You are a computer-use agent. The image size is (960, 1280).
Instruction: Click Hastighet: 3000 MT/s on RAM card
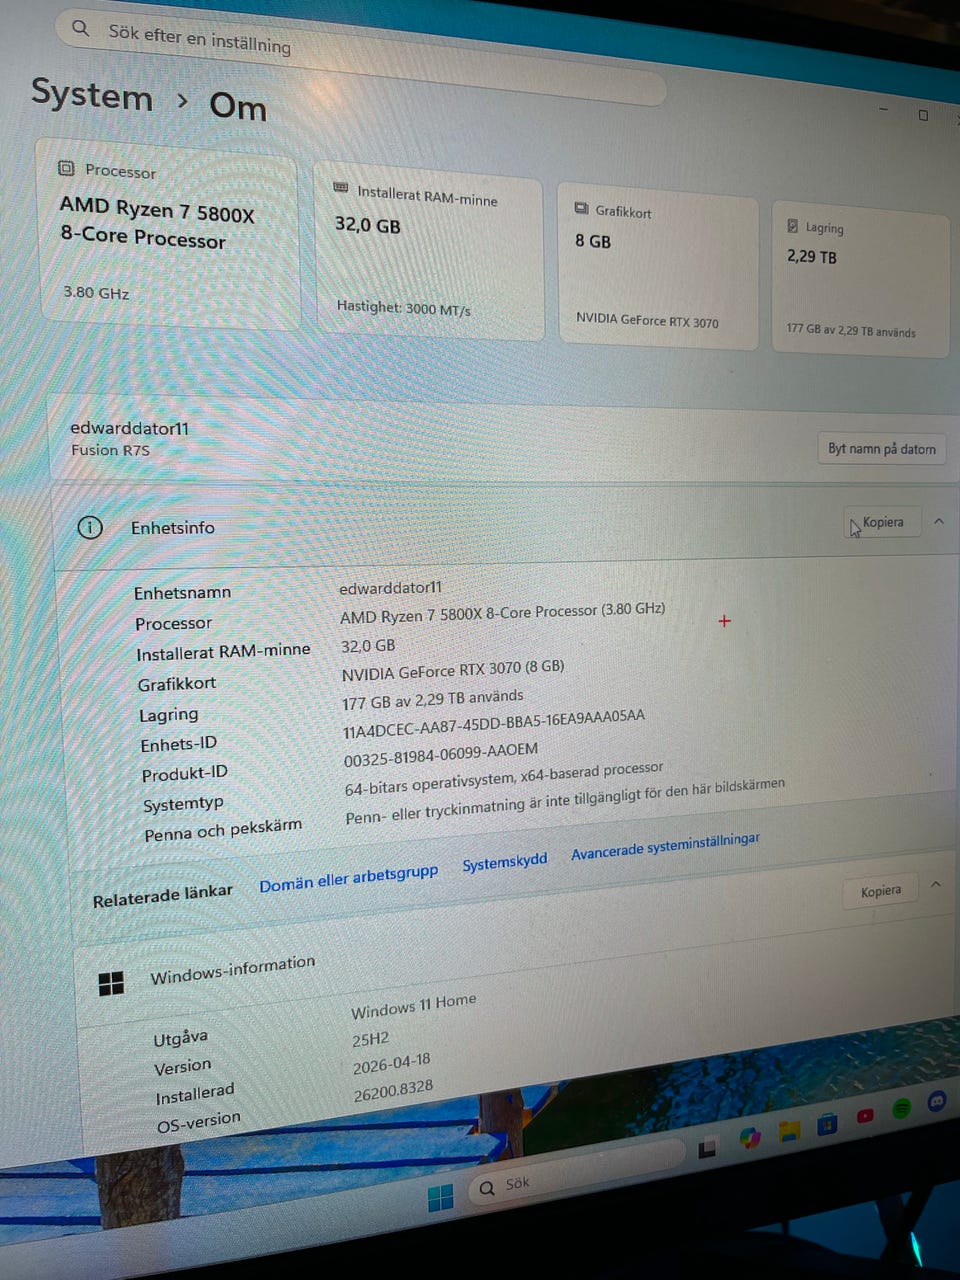coord(403,308)
